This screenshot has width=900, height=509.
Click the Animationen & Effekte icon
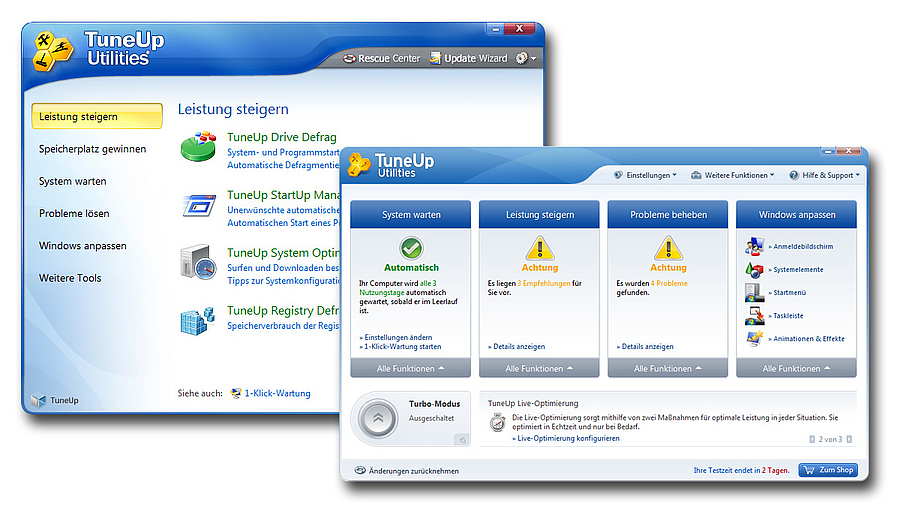pos(755,339)
